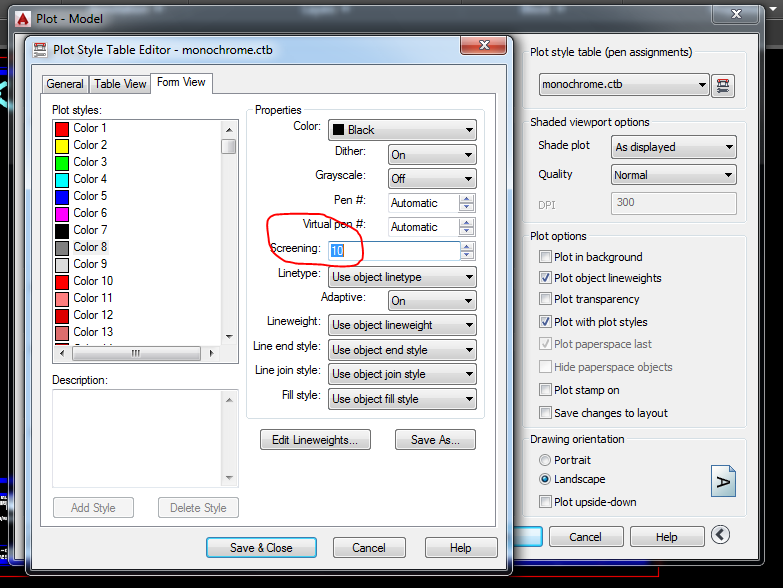
Task: Open the Adaptive dropdown
Action: (x=432, y=301)
